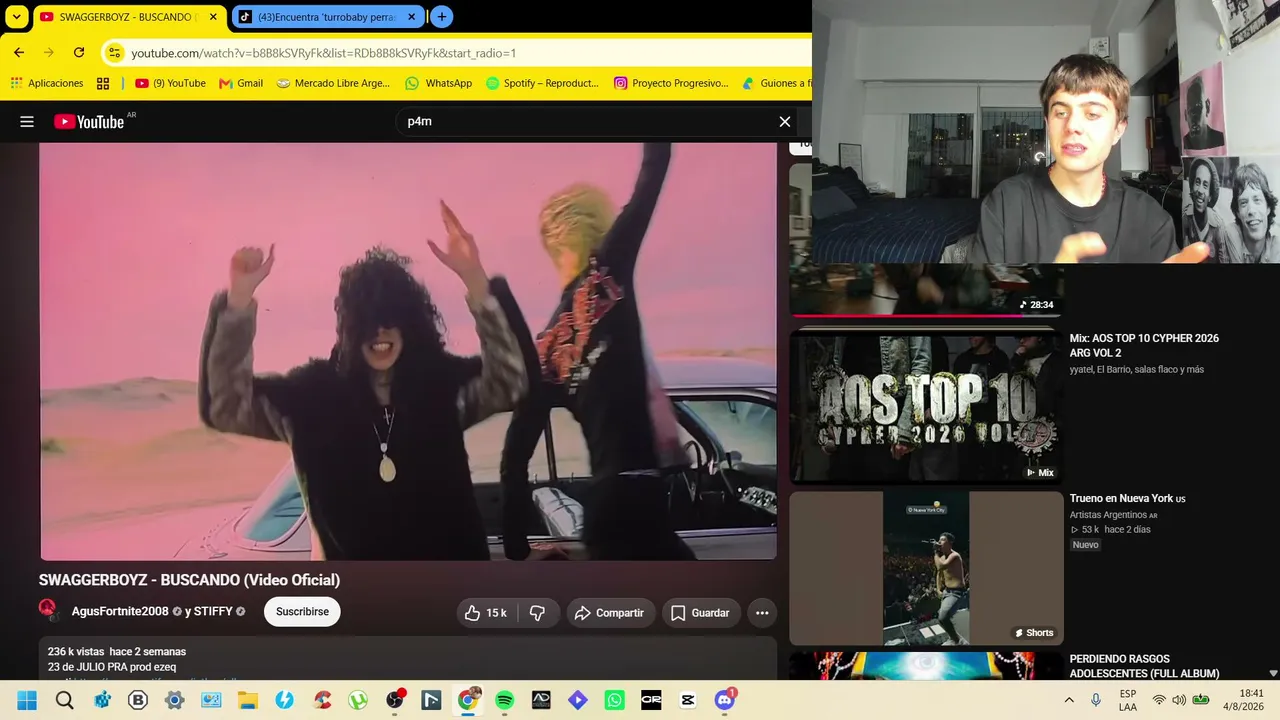
Task: Switch ESP LAA keyboard language
Action: (1128, 700)
